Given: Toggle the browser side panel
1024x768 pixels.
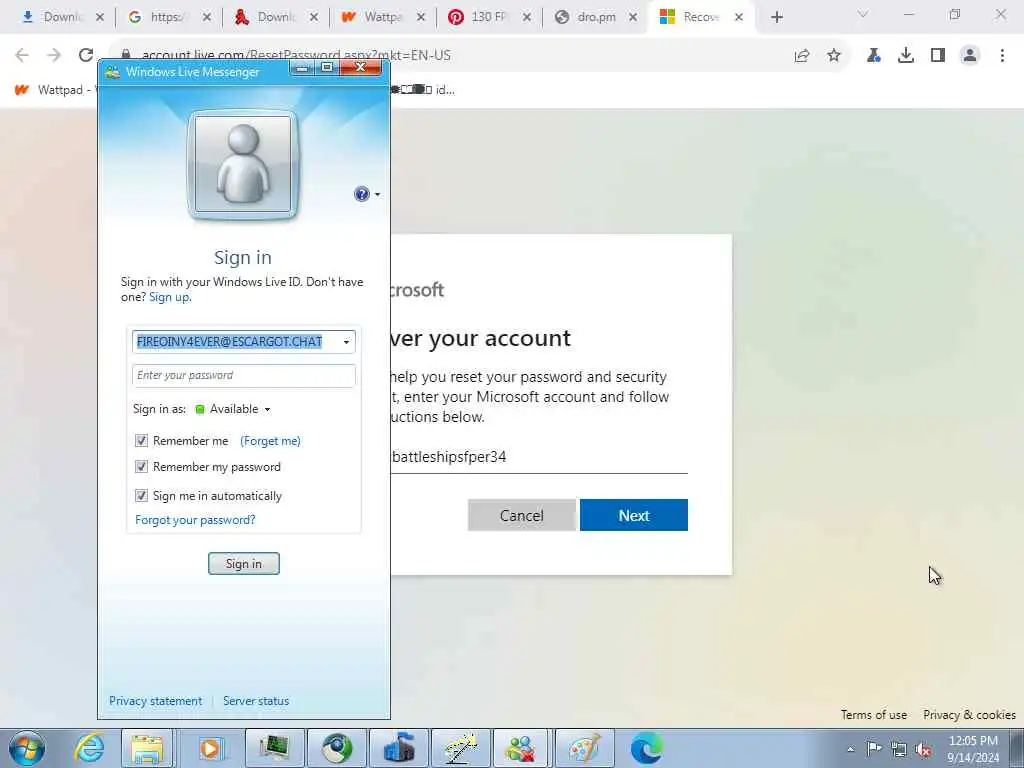Looking at the screenshot, I should tap(938, 56).
